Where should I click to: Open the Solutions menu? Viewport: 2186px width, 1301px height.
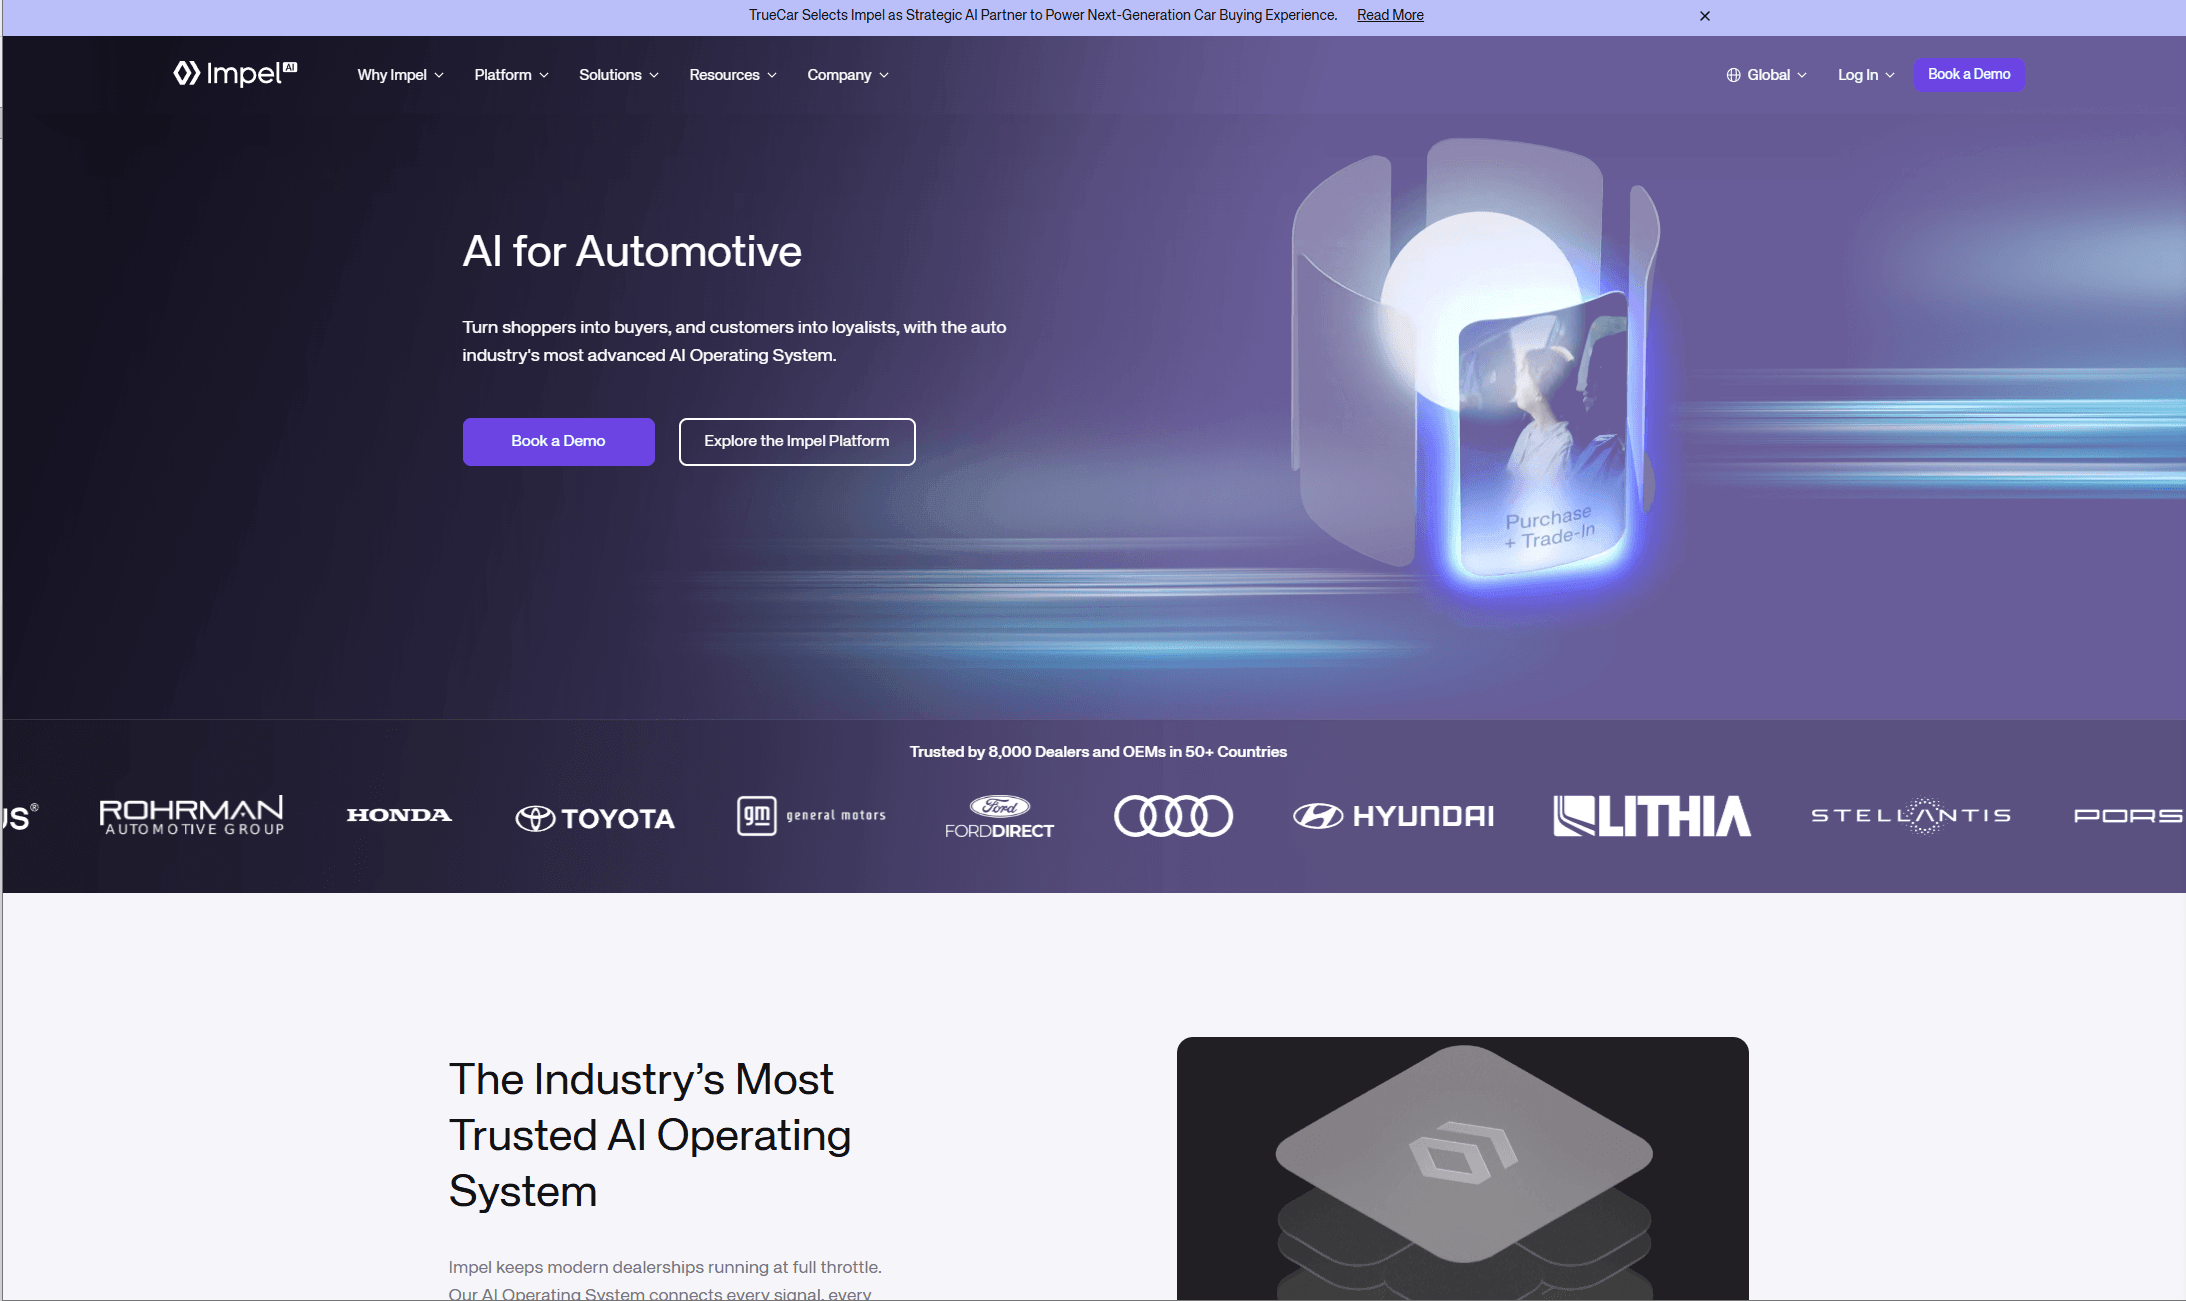click(619, 75)
